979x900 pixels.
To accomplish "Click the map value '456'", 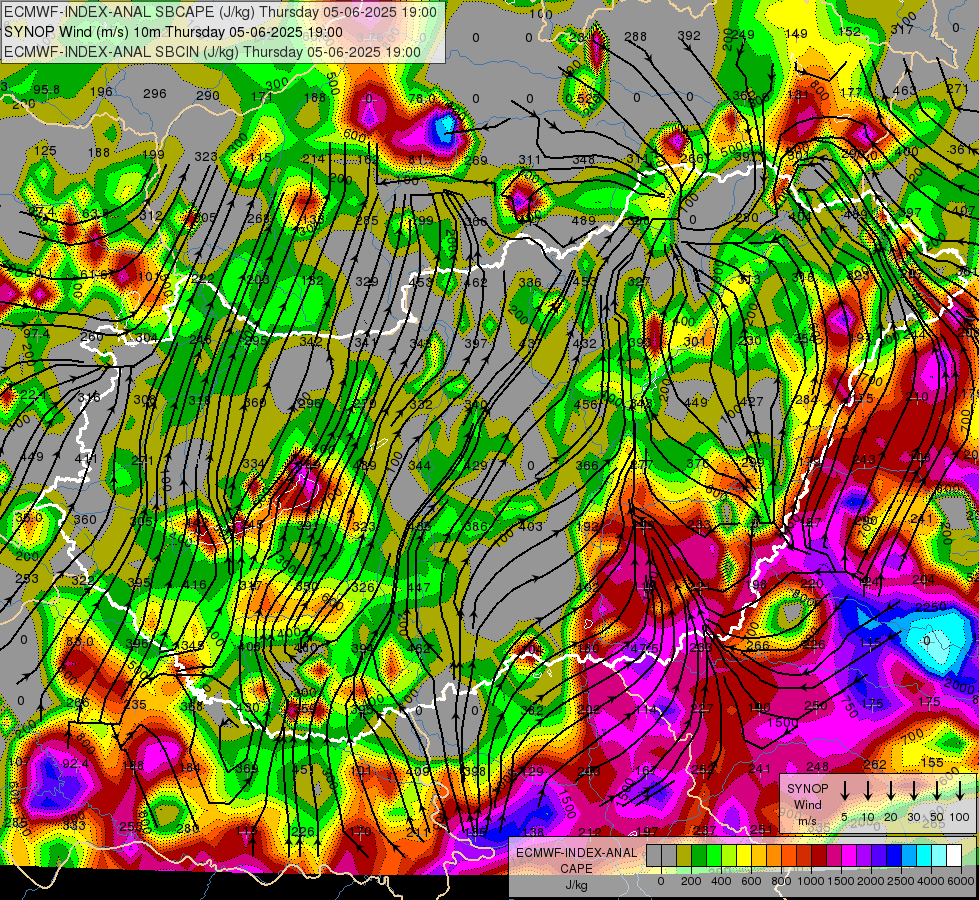I will (x=585, y=404).
